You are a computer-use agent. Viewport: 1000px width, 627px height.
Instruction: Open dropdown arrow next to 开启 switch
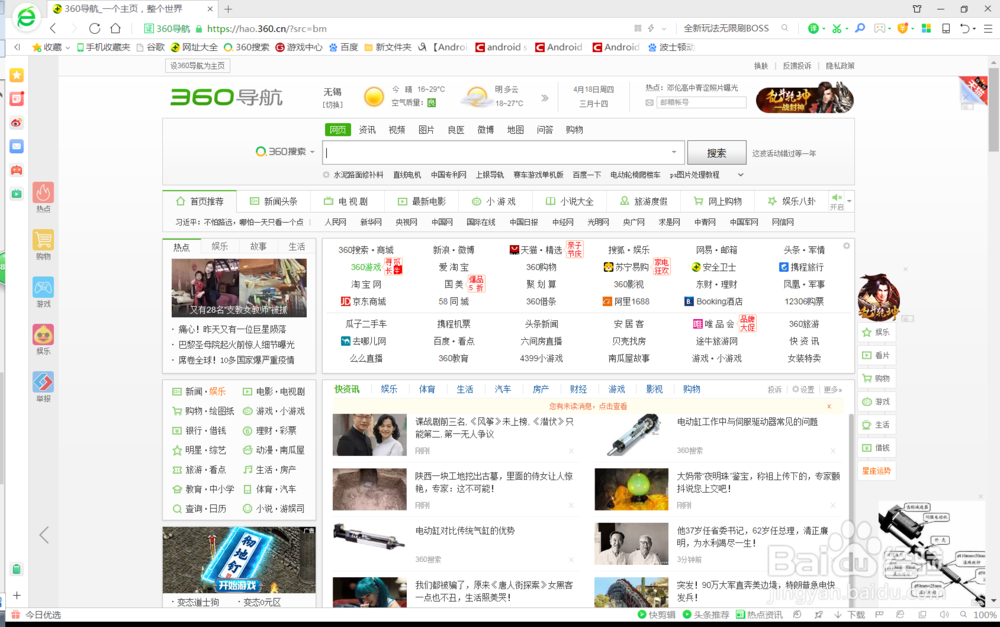pos(849,202)
